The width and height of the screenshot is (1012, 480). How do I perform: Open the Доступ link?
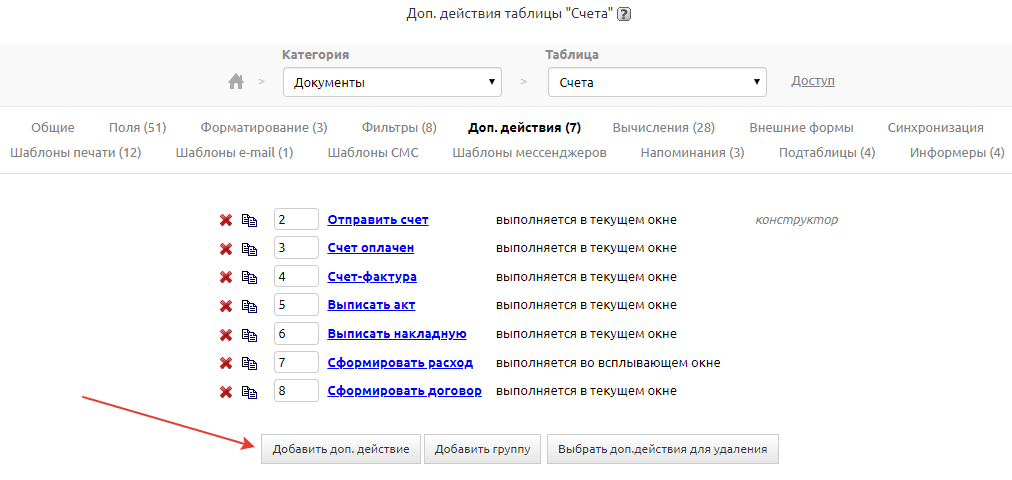pyautogui.click(x=812, y=81)
